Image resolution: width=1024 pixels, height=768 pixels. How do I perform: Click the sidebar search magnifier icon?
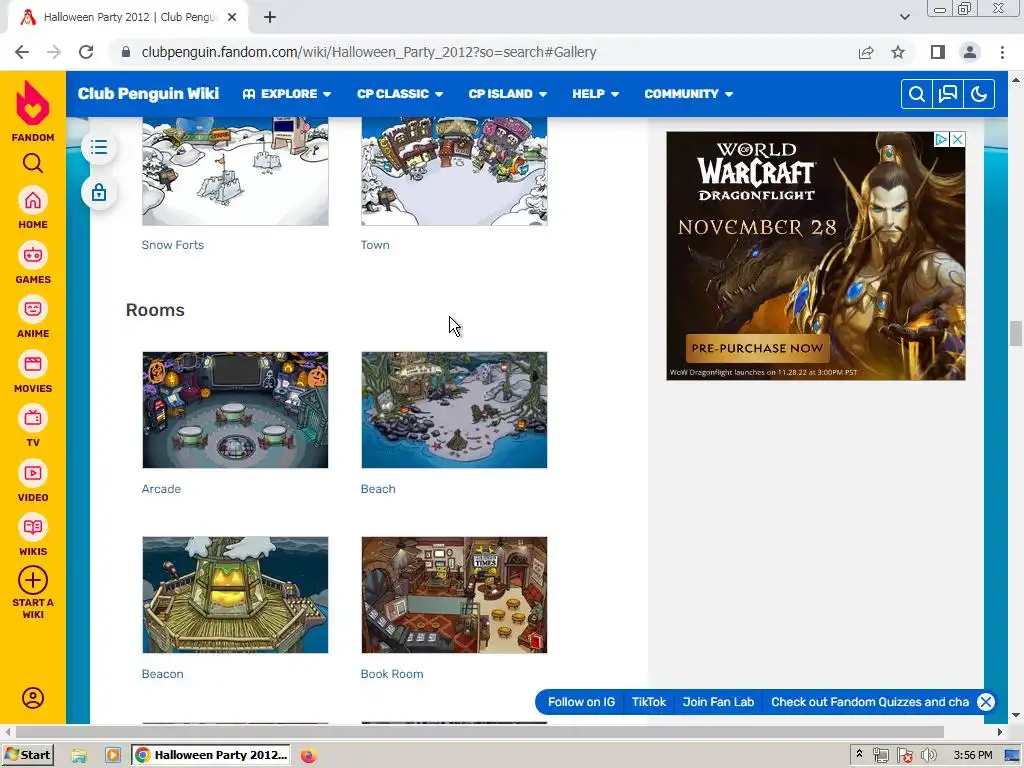33,163
